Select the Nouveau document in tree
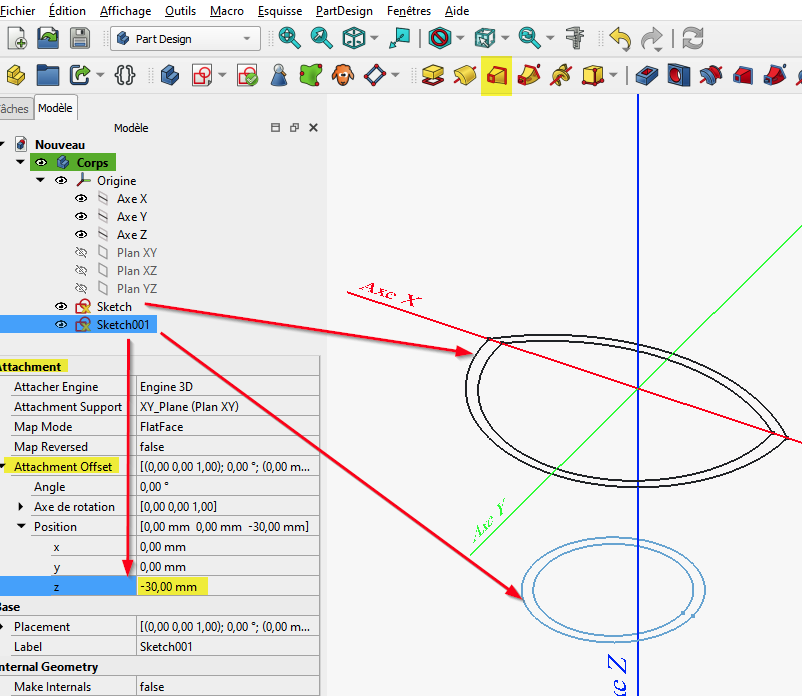Screen dimensions: 802x696 pos(60,145)
